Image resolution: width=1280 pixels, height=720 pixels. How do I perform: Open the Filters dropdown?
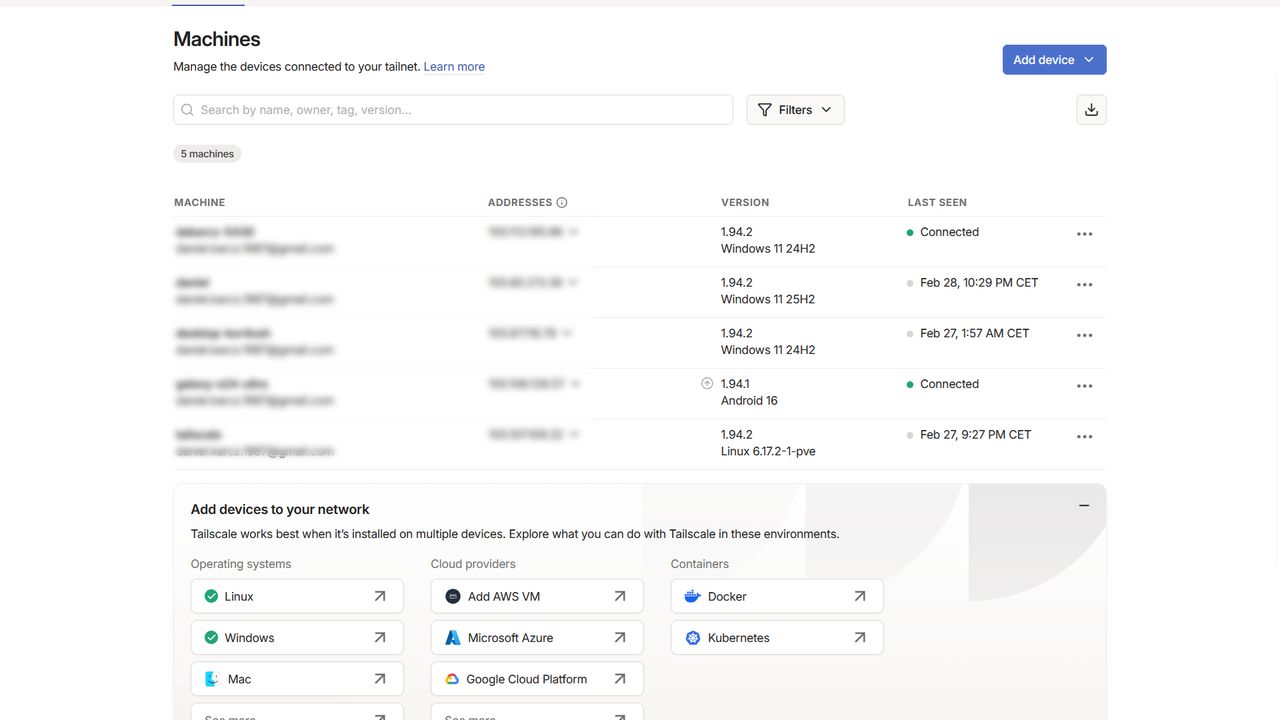pyautogui.click(x=795, y=110)
